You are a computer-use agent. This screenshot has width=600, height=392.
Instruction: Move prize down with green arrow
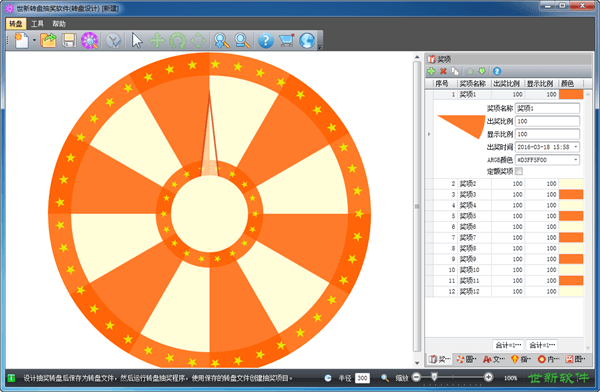(482, 71)
